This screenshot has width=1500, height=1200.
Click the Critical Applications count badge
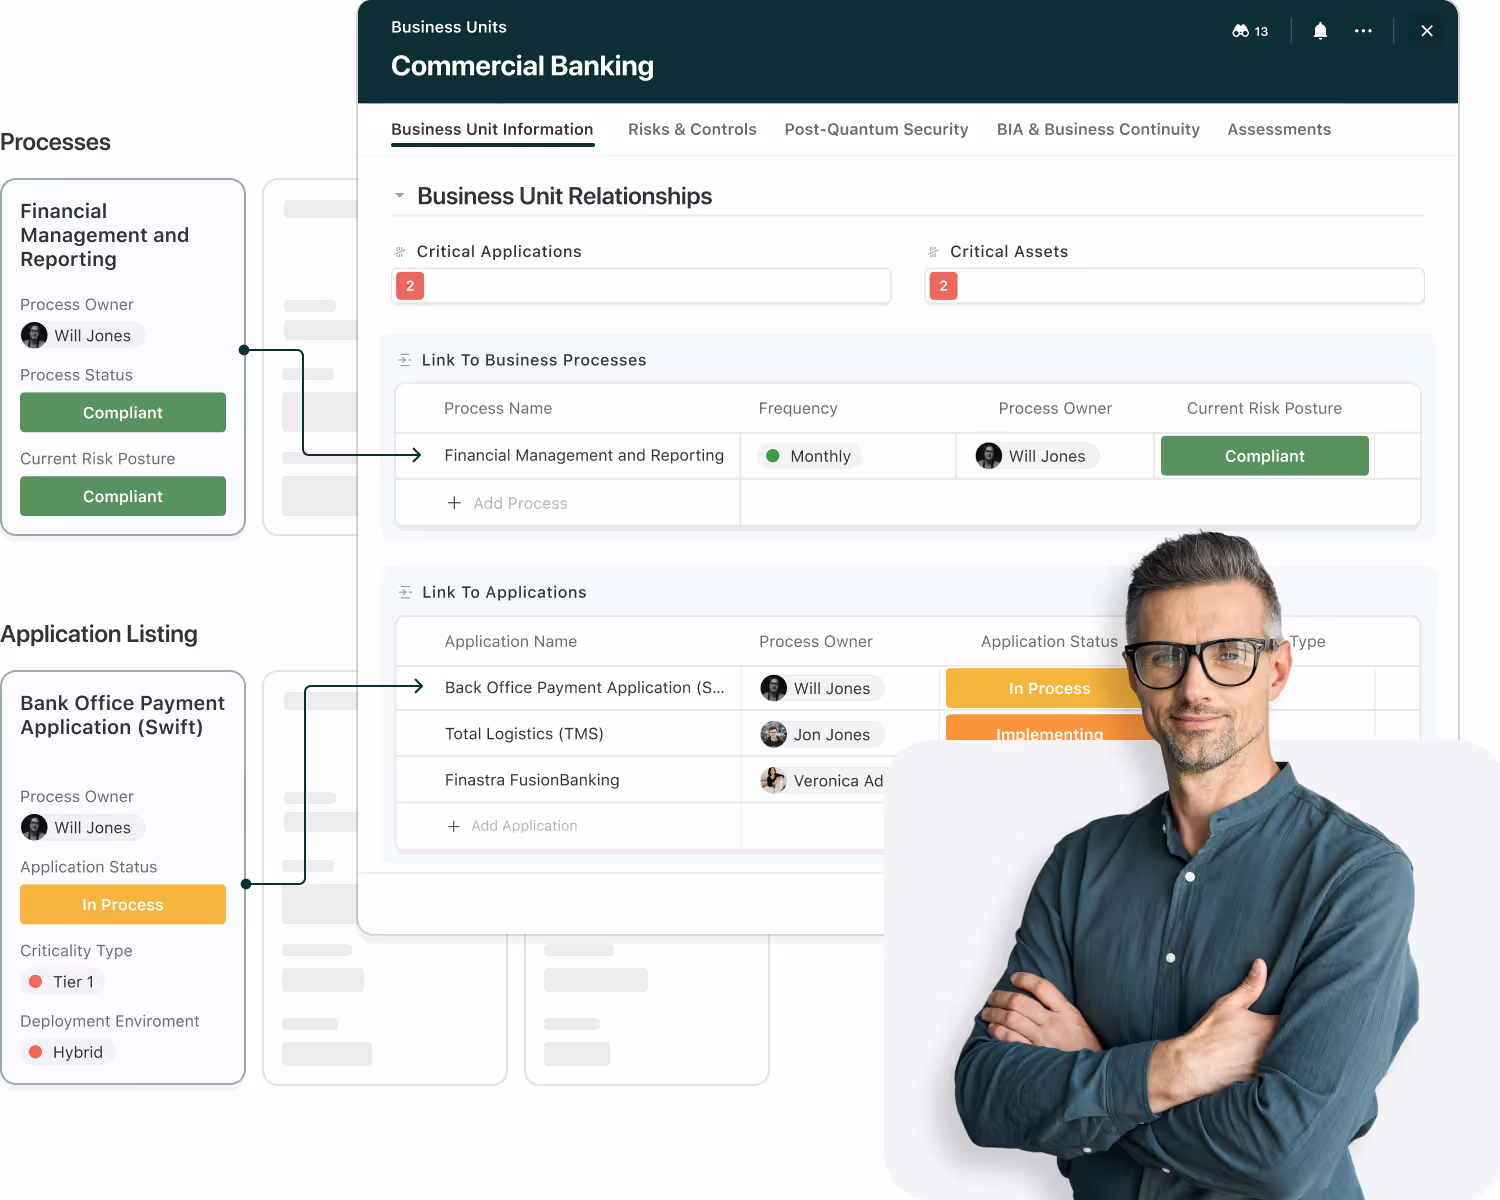410,286
